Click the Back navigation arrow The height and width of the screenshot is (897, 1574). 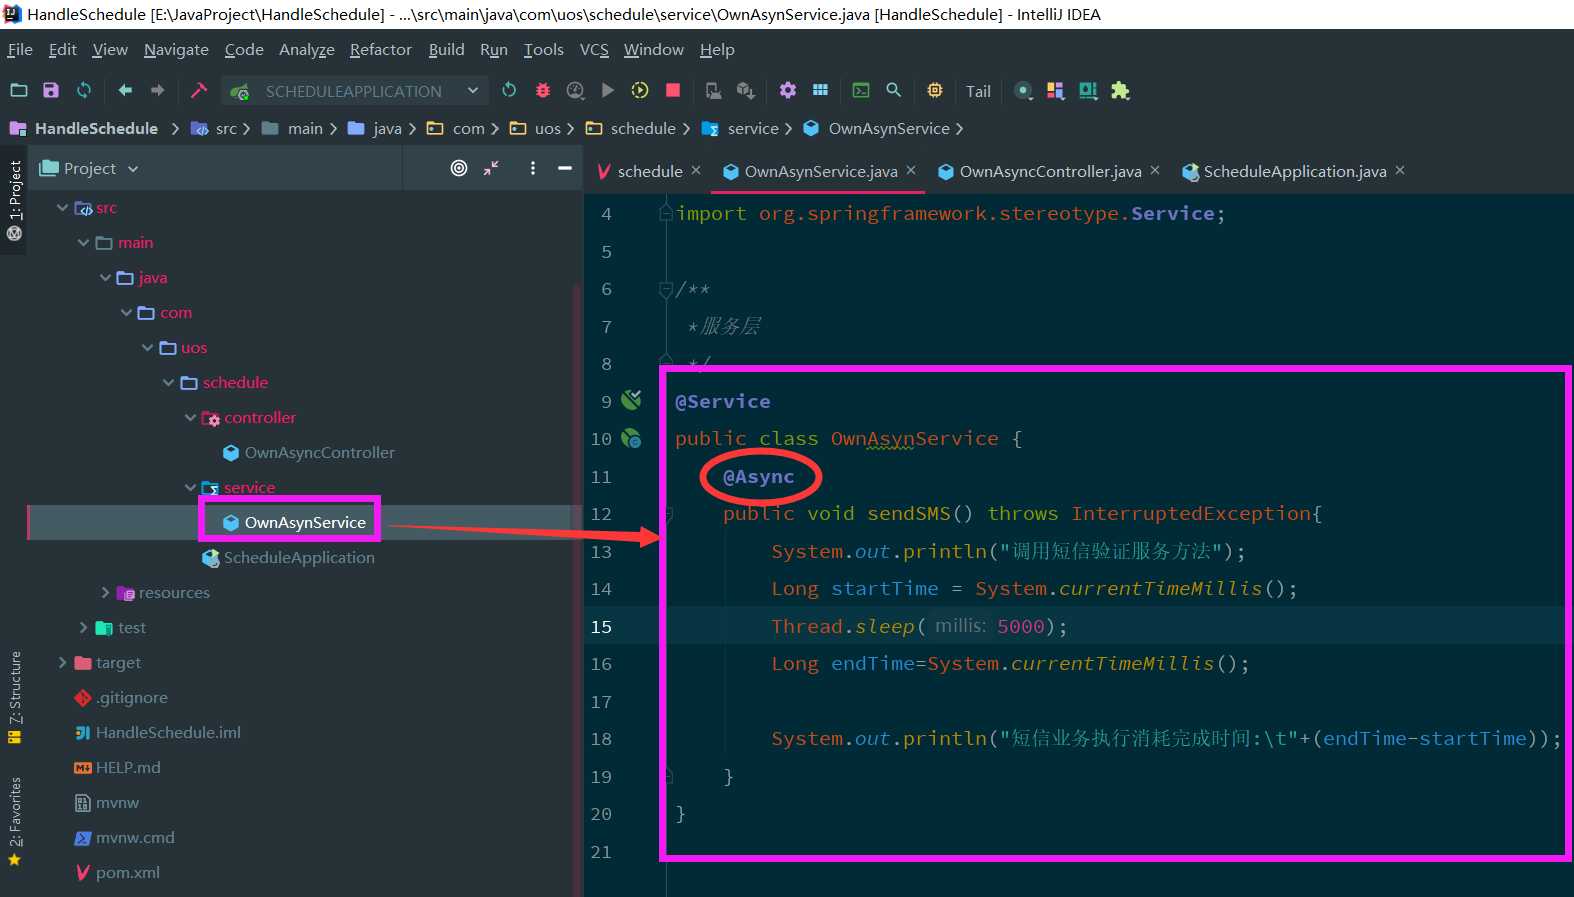click(x=125, y=90)
